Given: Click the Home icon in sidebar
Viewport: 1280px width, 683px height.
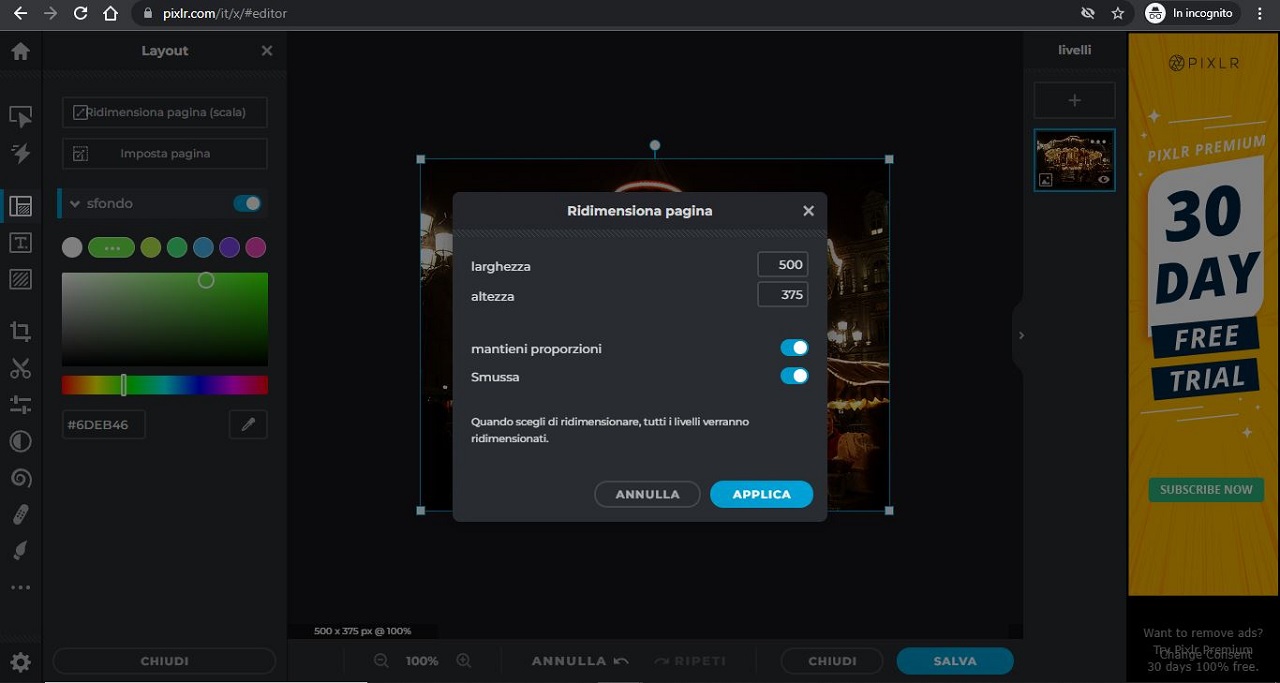Looking at the screenshot, I should [20, 51].
